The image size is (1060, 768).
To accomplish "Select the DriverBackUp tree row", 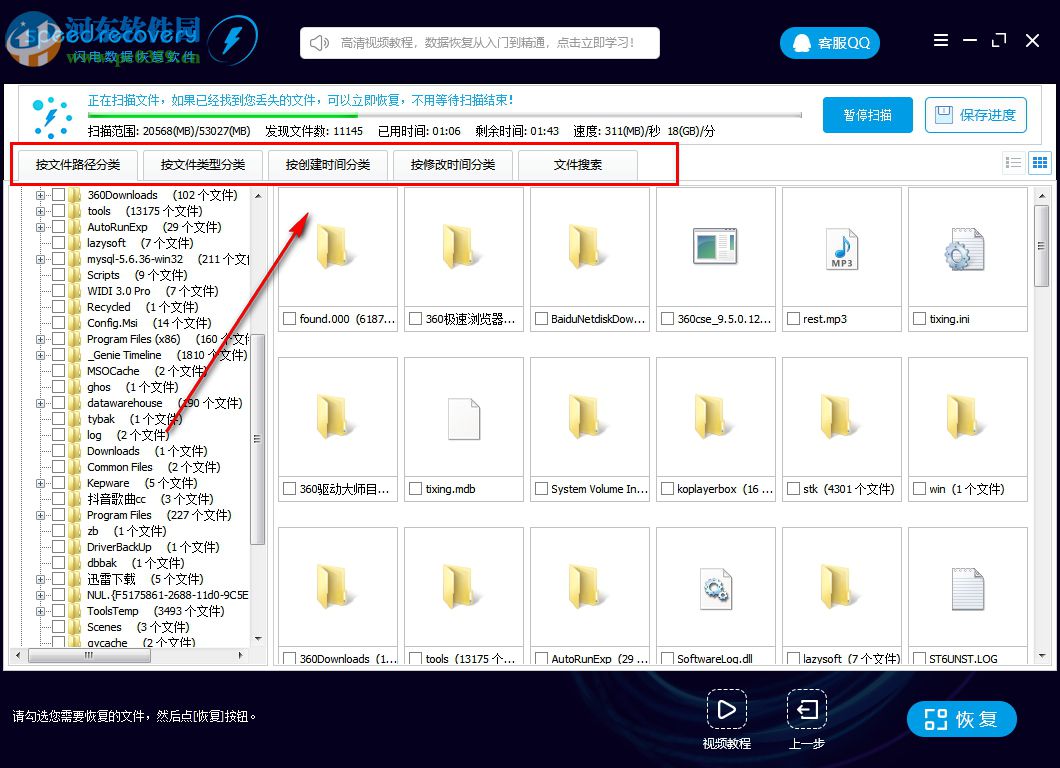I will [153, 547].
